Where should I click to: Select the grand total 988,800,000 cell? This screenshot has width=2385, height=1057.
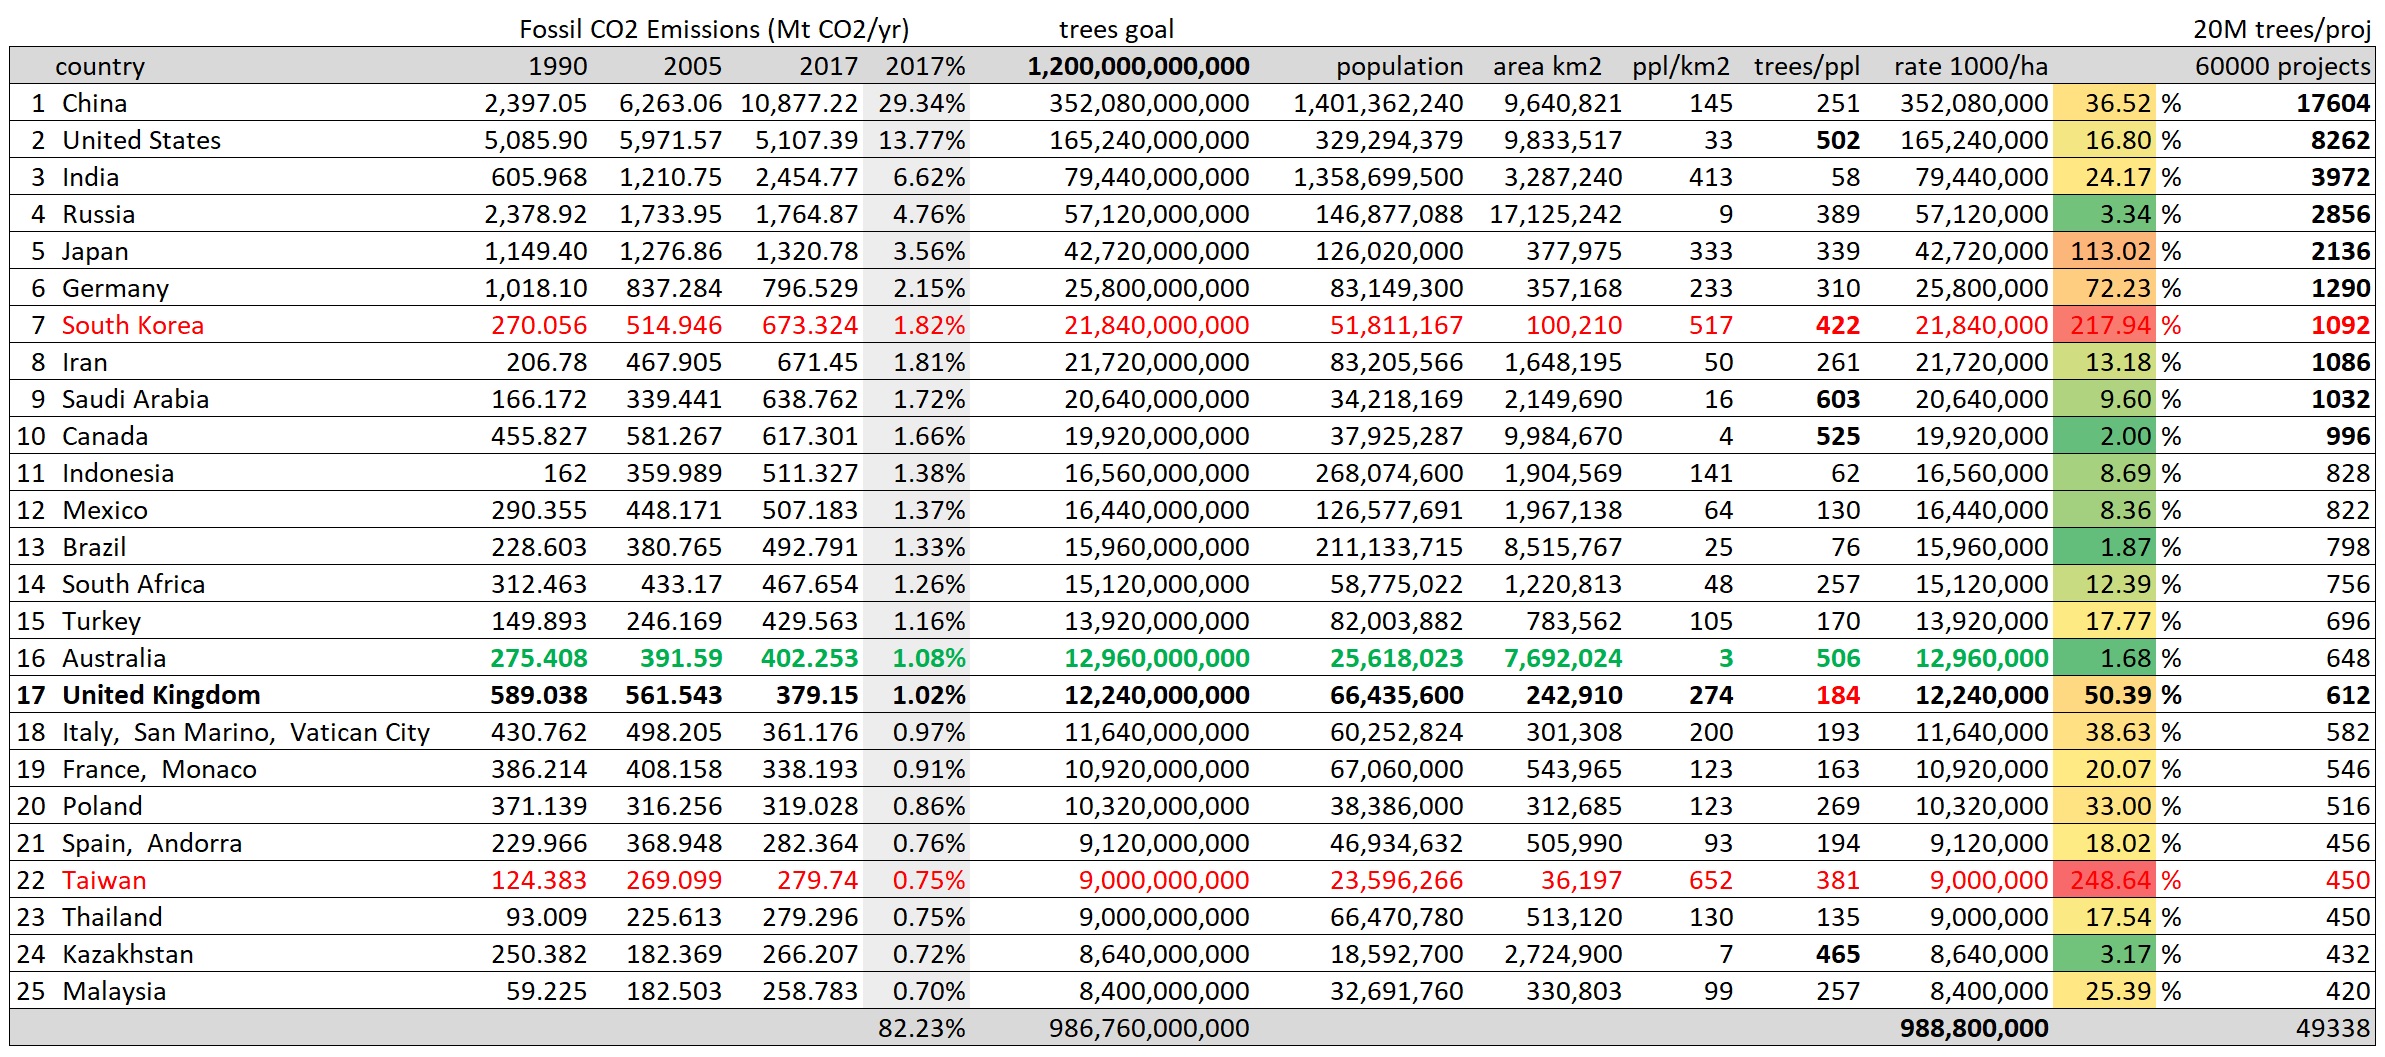[x=1975, y=1027]
